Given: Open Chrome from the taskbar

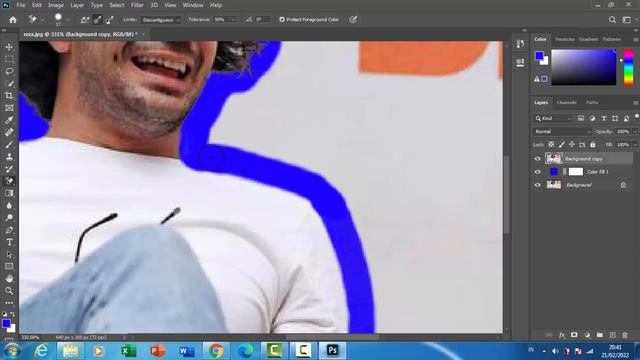Looking at the screenshot, I should pyautogui.click(x=216, y=351).
